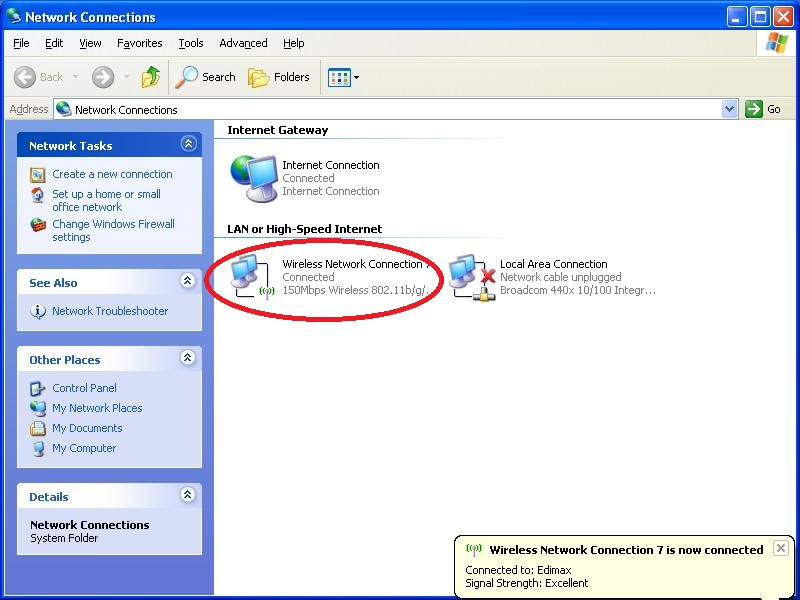Viewport: 800px width, 600px height.
Task: Click Set up a home or small office network
Action: click(x=106, y=201)
